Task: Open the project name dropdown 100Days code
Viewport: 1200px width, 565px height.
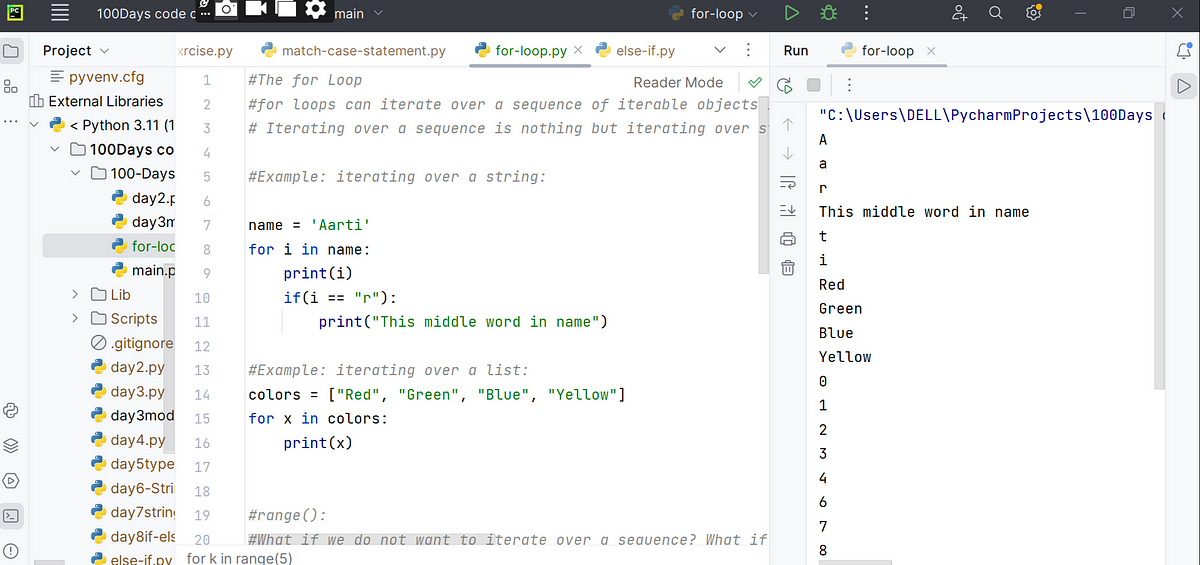Action: pyautogui.click(x=148, y=14)
